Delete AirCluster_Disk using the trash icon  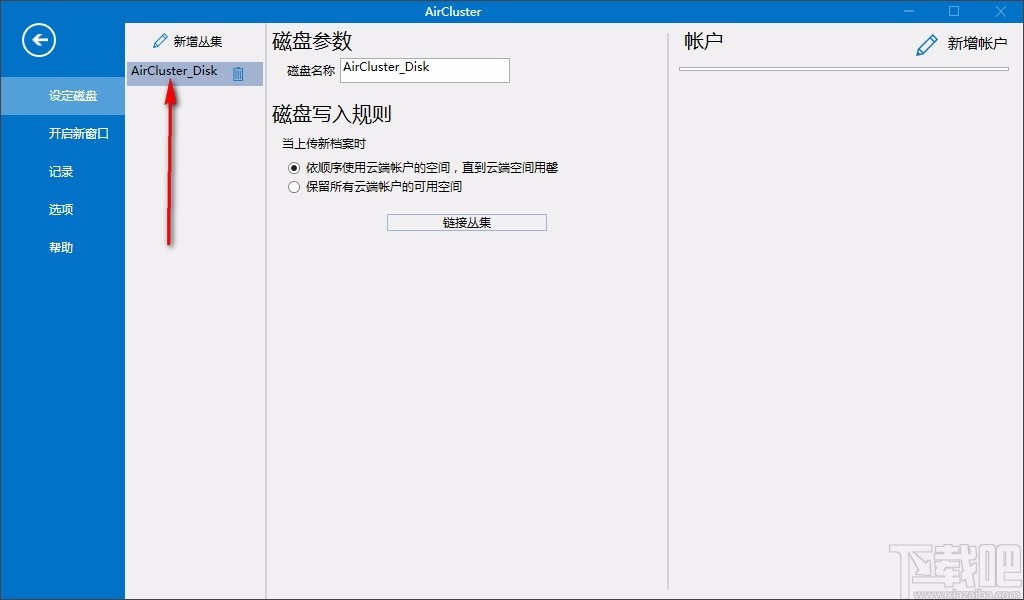(x=238, y=71)
